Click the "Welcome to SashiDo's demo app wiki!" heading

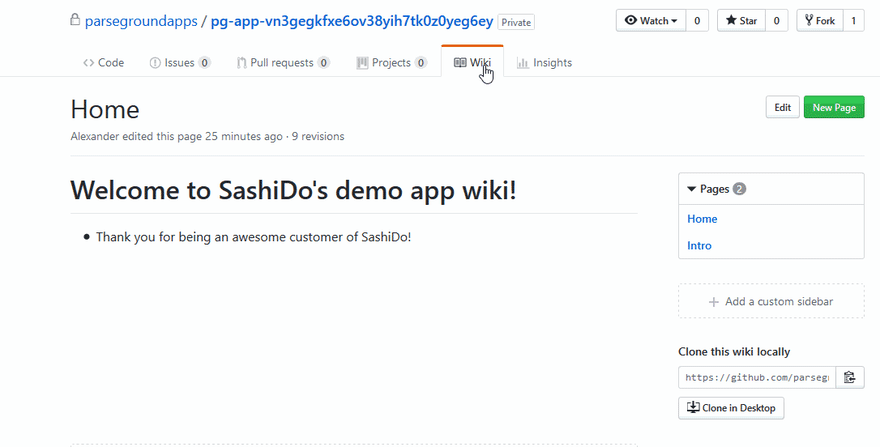293,190
